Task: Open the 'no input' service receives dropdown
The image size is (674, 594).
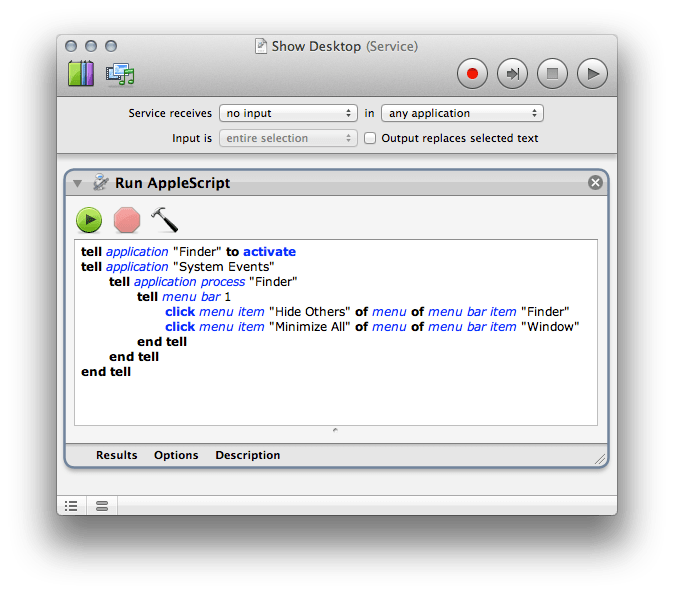Action: [x=288, y=113]
